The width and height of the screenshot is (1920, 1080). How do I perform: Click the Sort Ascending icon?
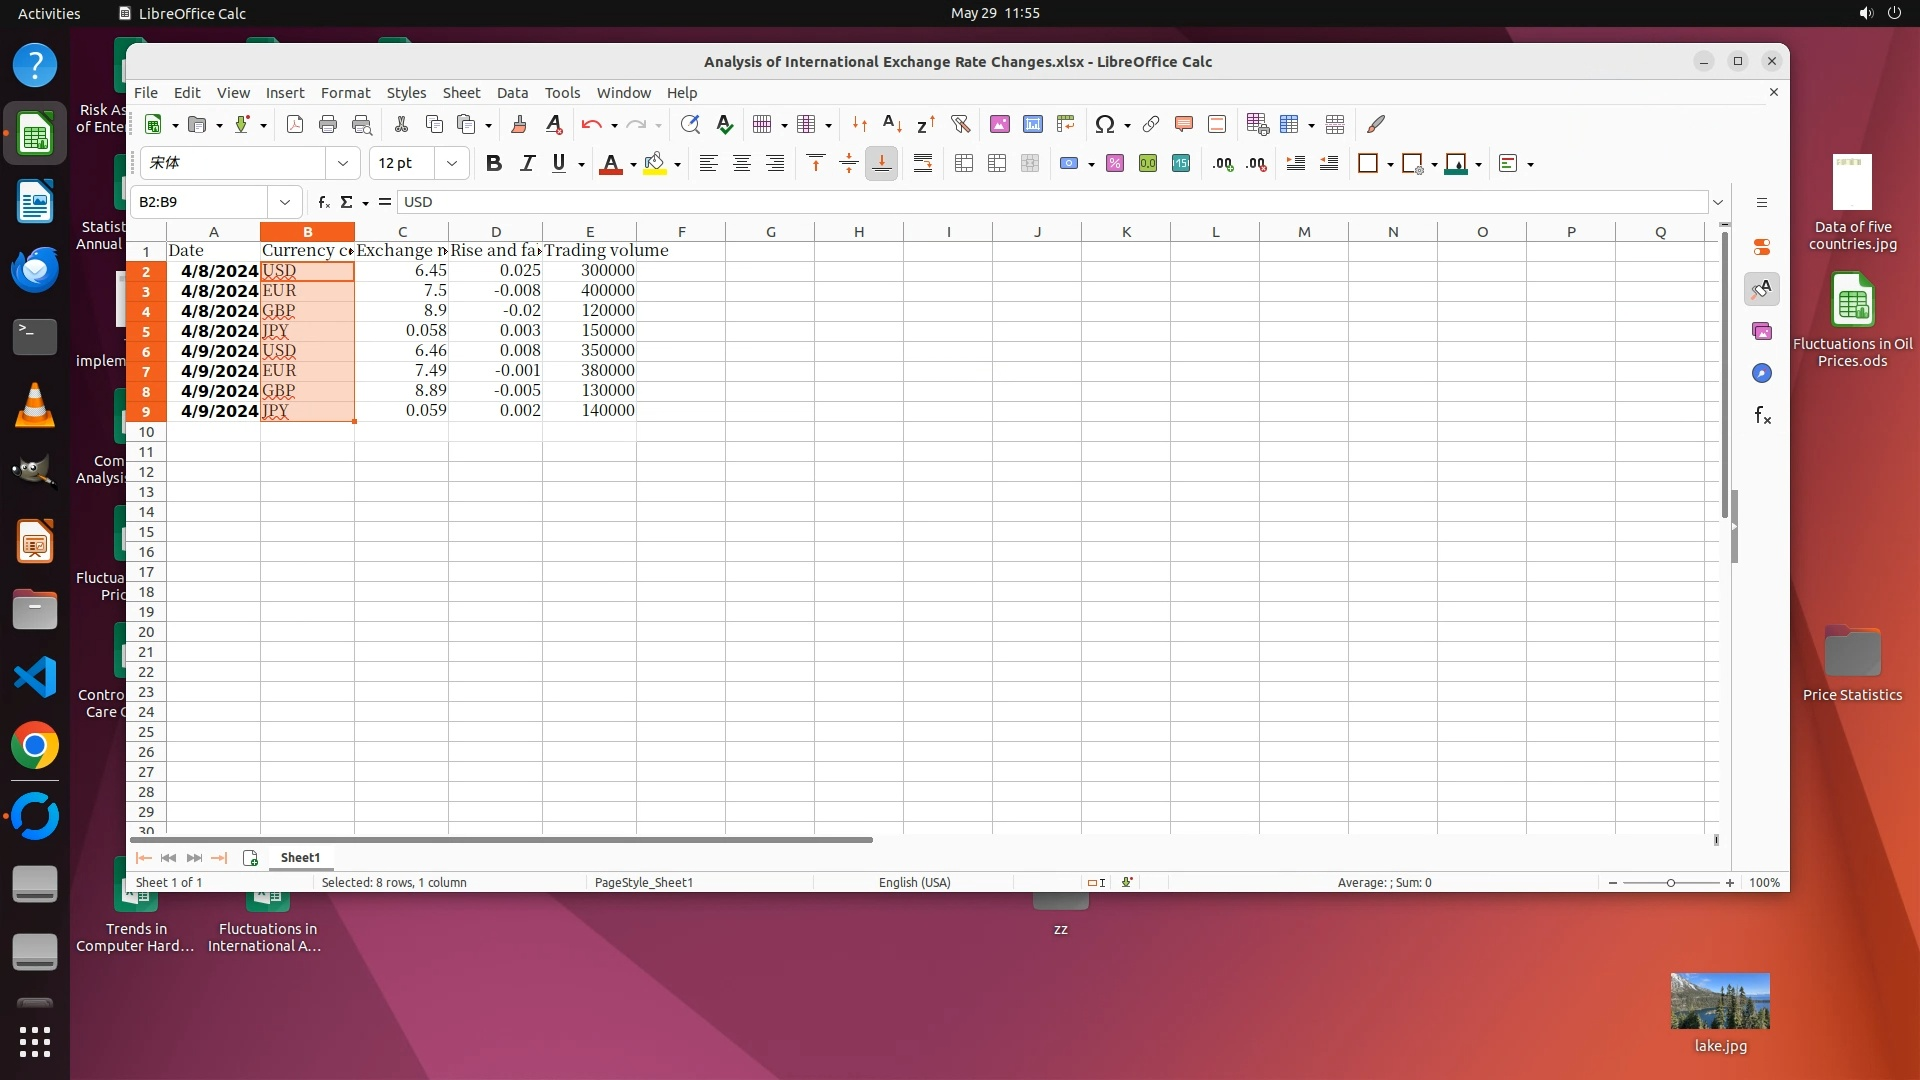(x=892, y=124)
